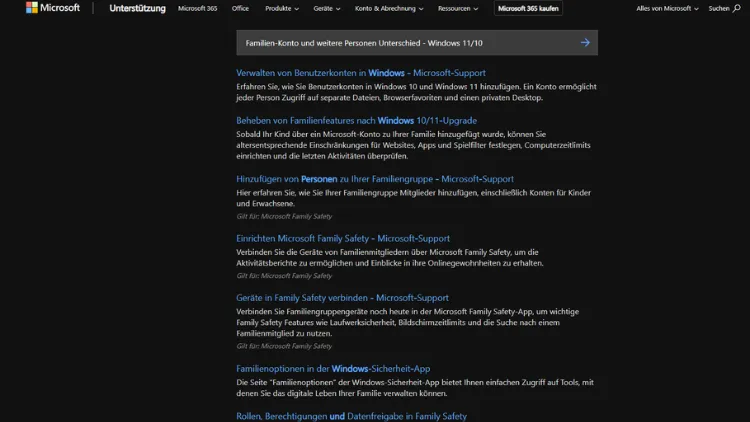Click 'Gilt für' label under Hinzufügen von Personen
This screenshot has width=750, height=422.
point(284,216)
